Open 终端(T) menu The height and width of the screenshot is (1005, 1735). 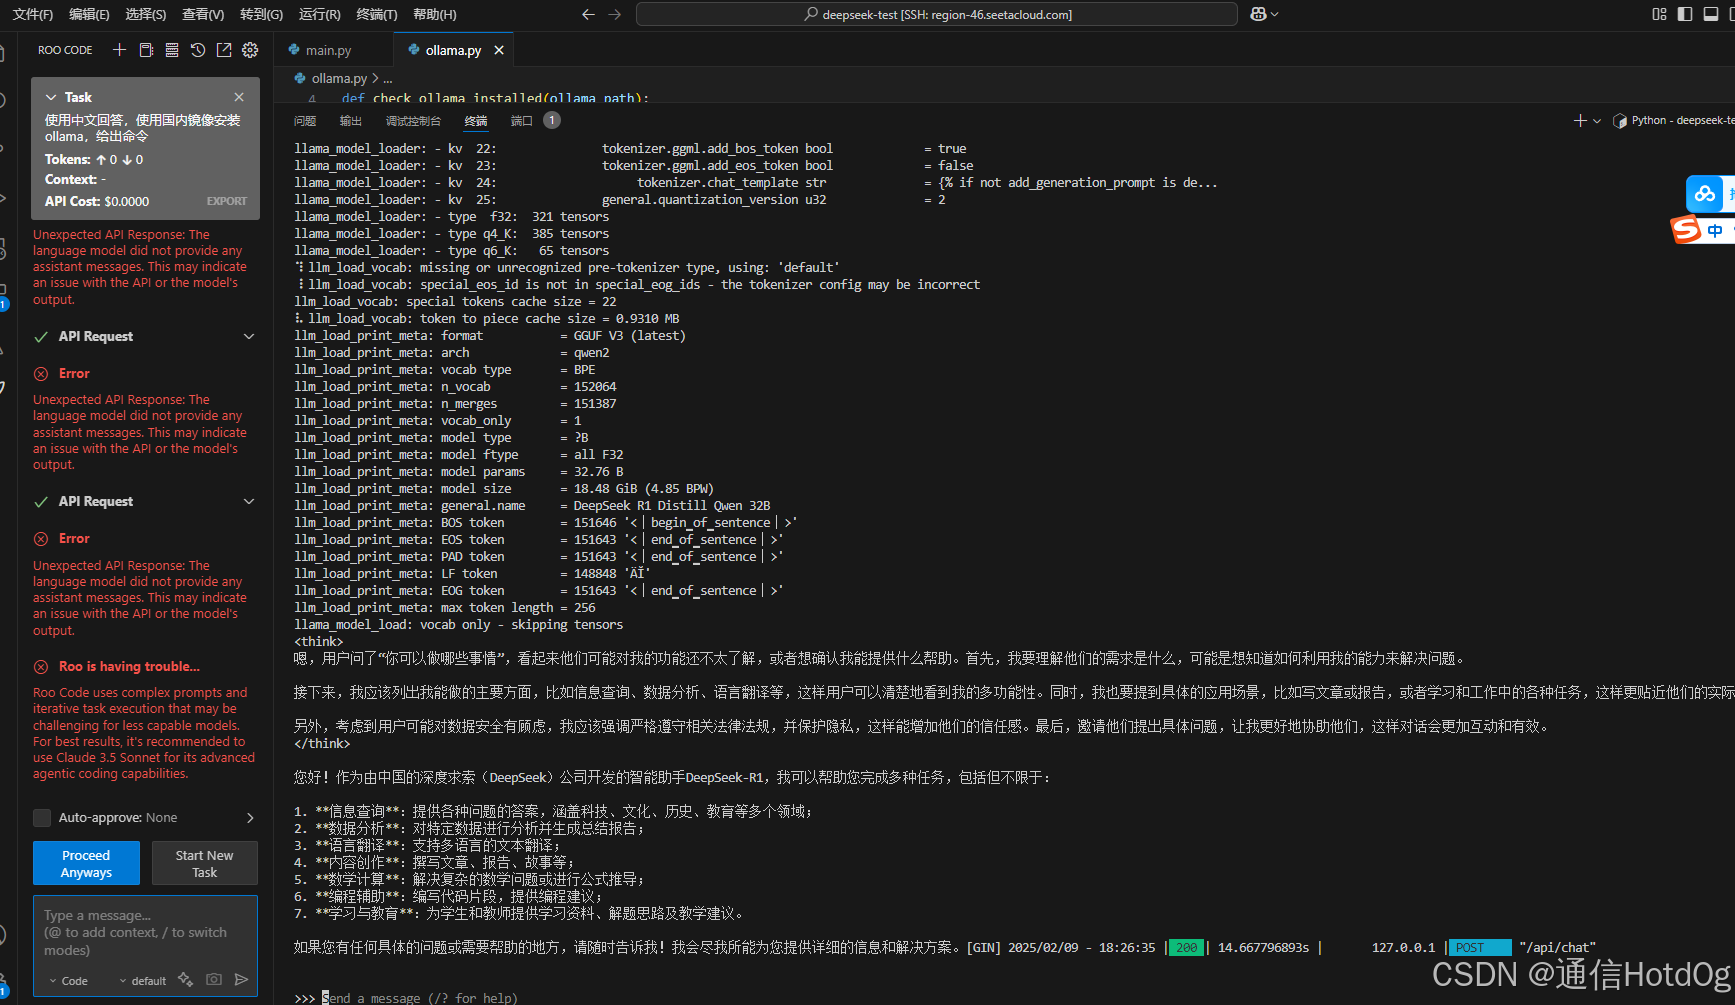(x=377, y=14)
